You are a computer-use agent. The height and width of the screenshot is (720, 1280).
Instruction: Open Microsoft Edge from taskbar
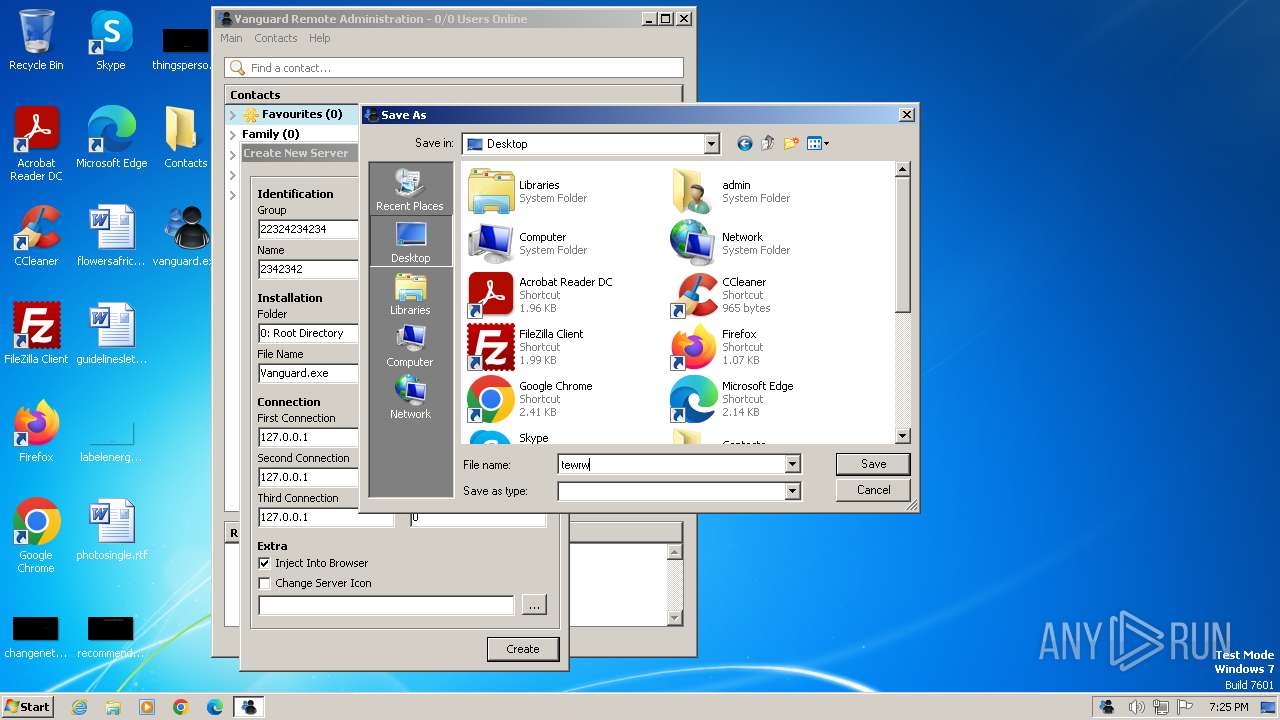tap(215, 707)
